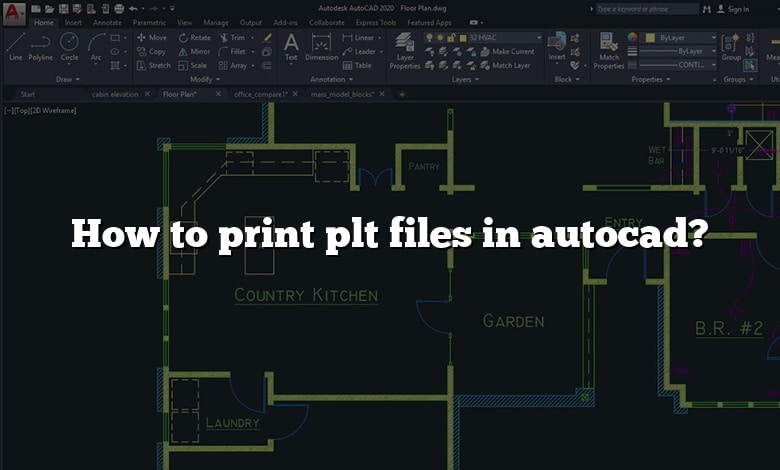Expand the Modify panel

pyautogui.click(x=205, y=79)
